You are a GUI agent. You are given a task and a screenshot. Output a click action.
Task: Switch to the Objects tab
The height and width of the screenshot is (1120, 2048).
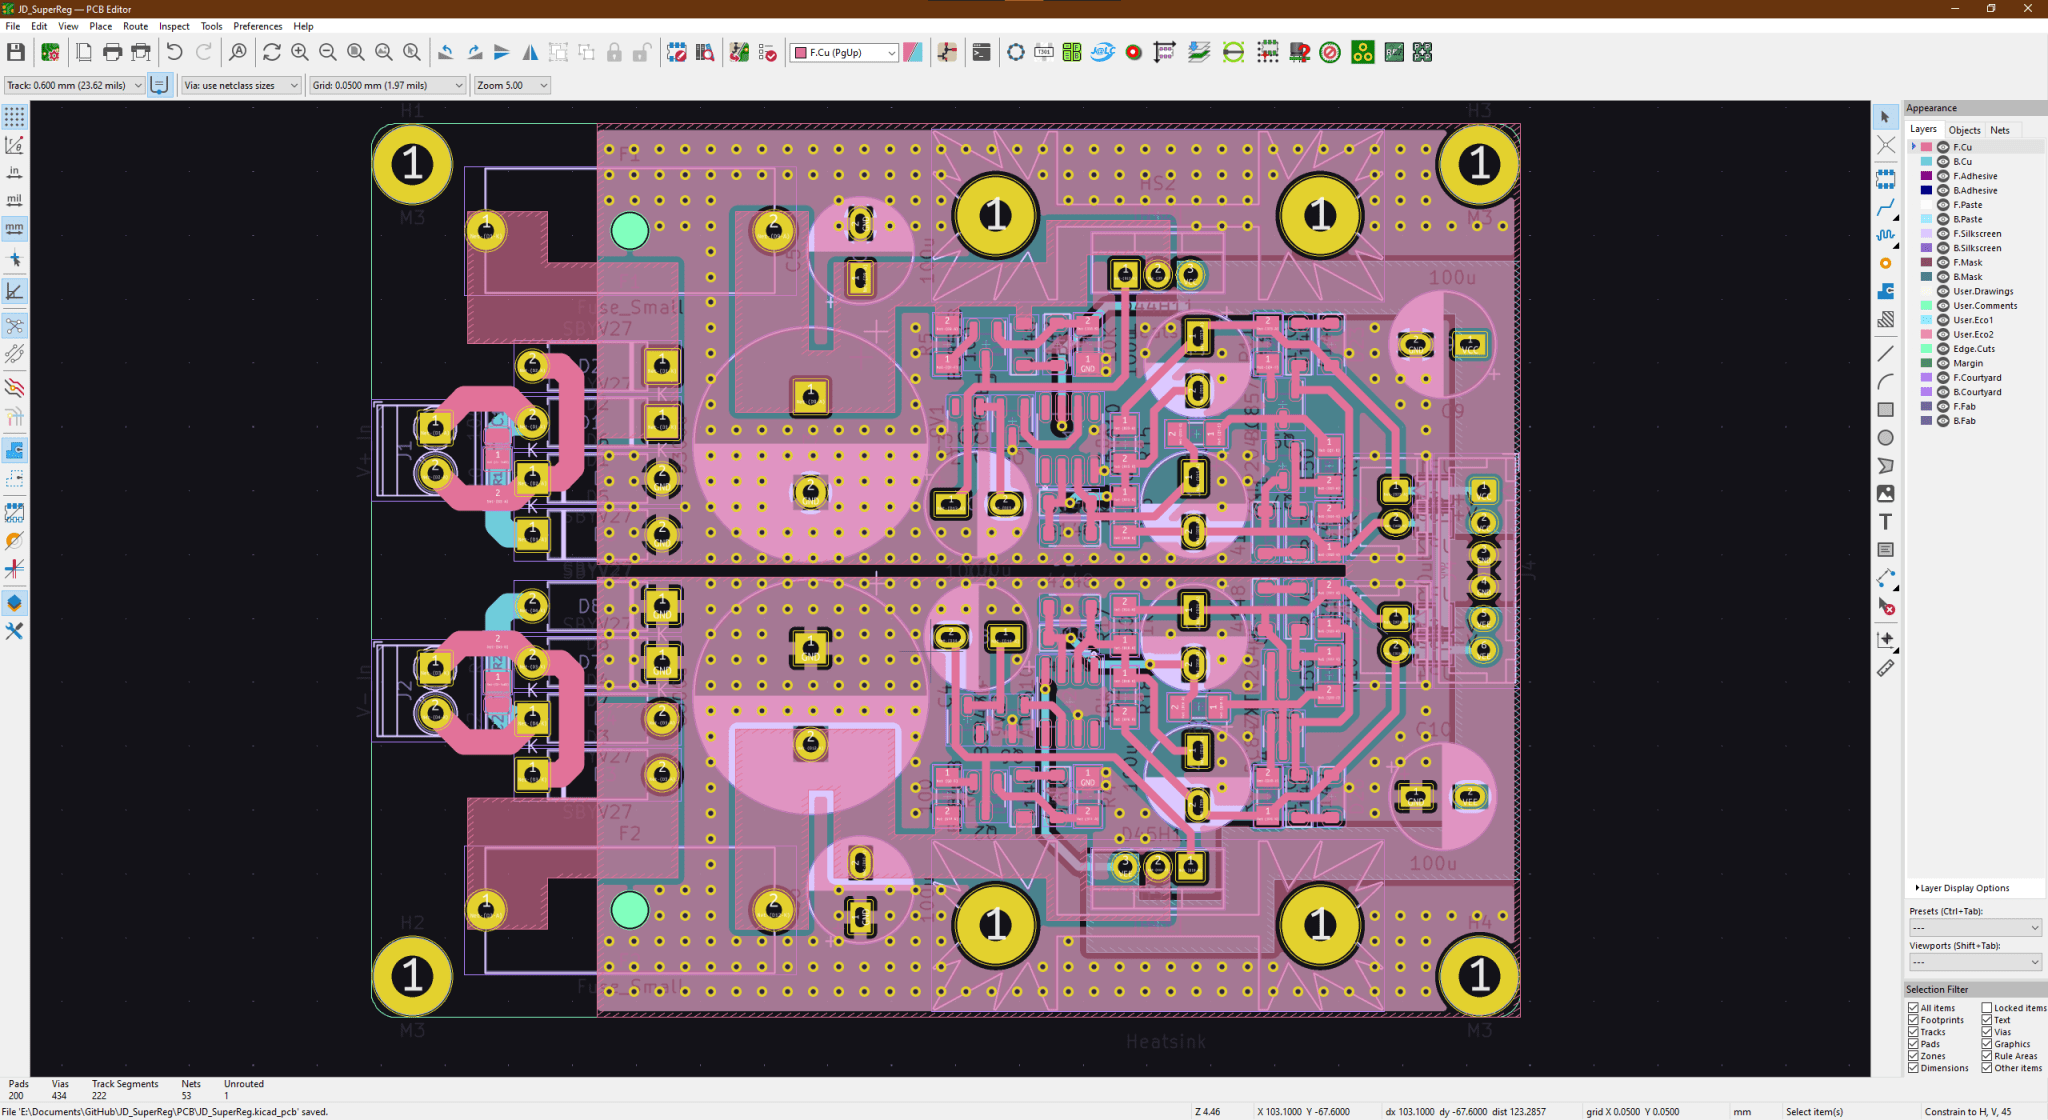[1964, 130]
